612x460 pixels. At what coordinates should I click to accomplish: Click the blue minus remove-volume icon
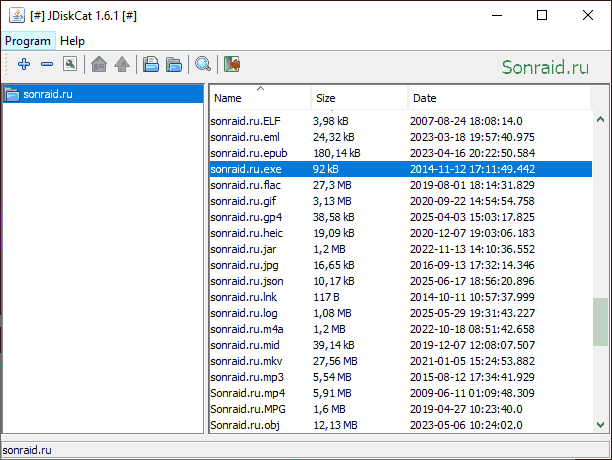coord(47,64)
